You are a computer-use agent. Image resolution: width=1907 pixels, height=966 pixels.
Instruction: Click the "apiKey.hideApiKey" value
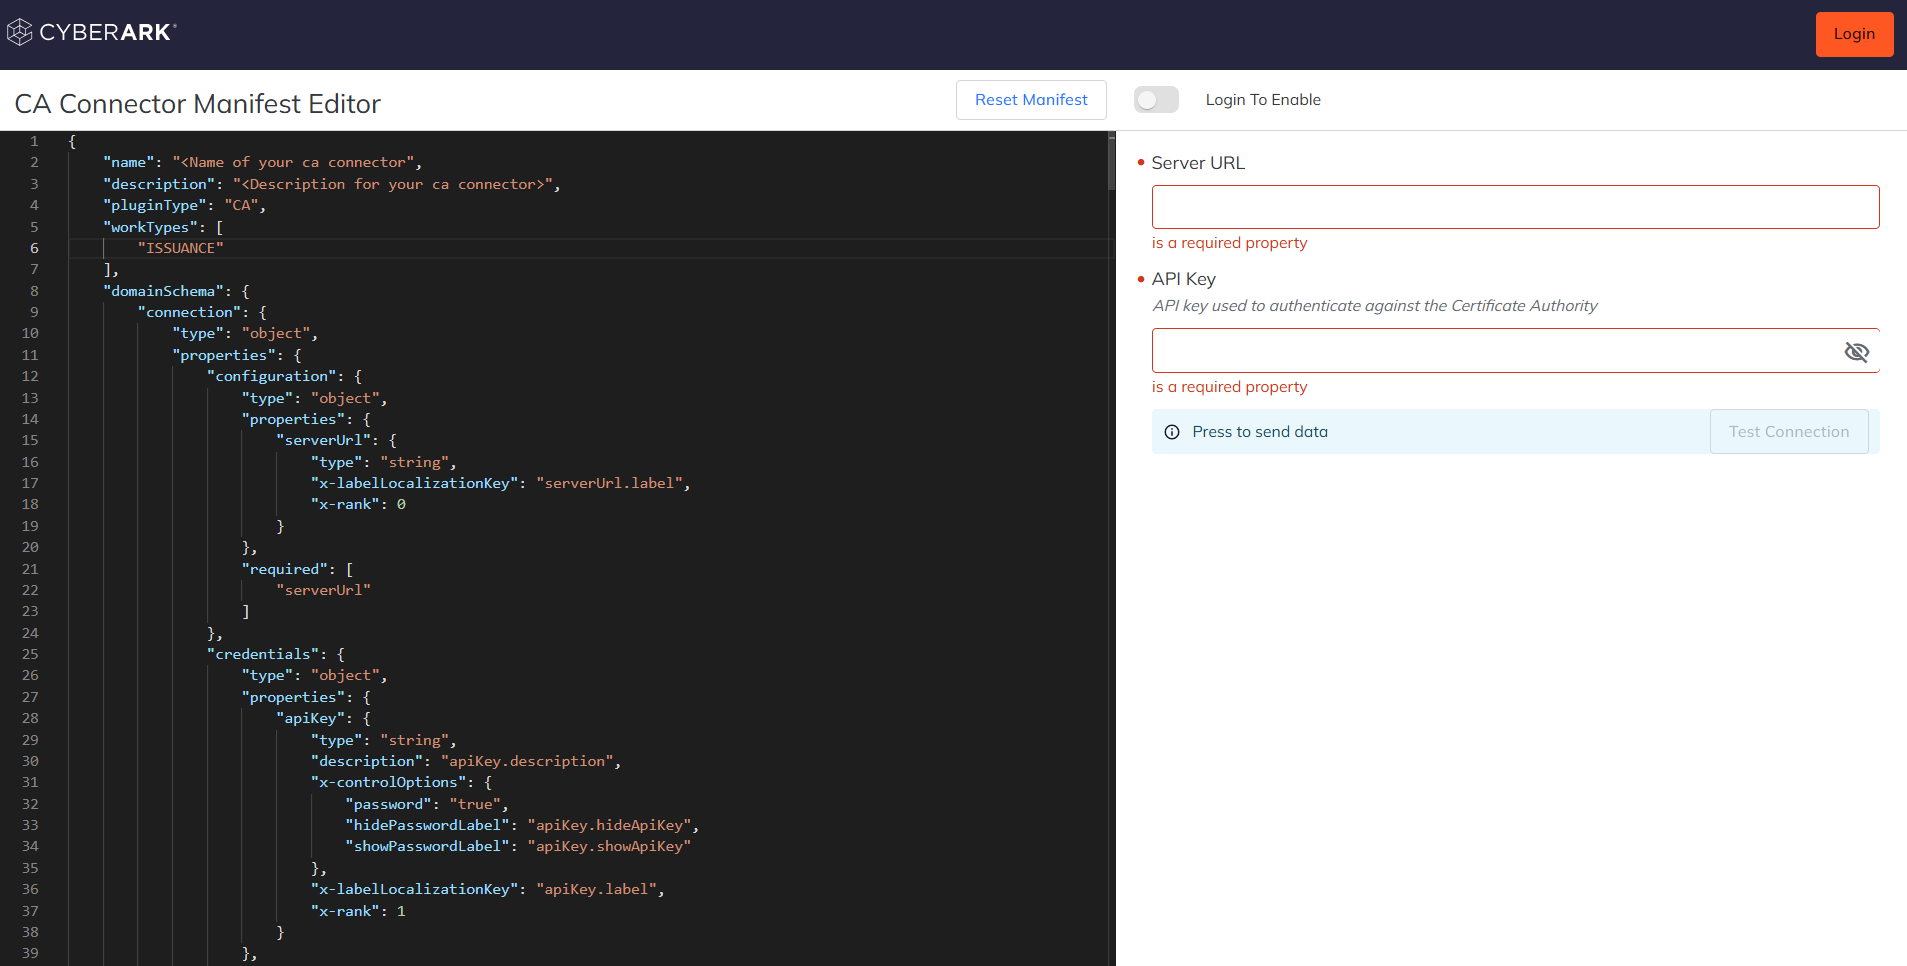609,825
